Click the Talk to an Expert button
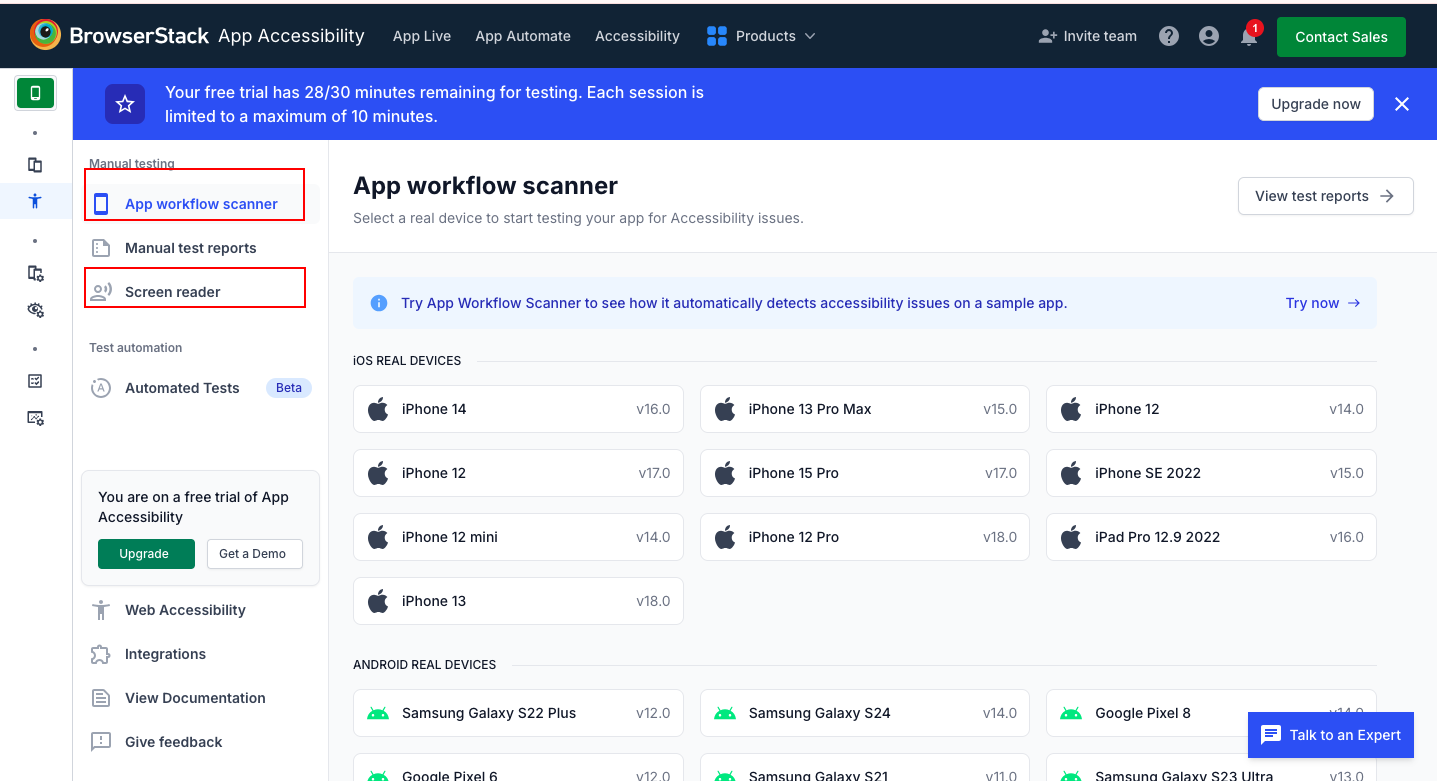Viewport: 1437px width, 781px height. tap(1331, 735)
